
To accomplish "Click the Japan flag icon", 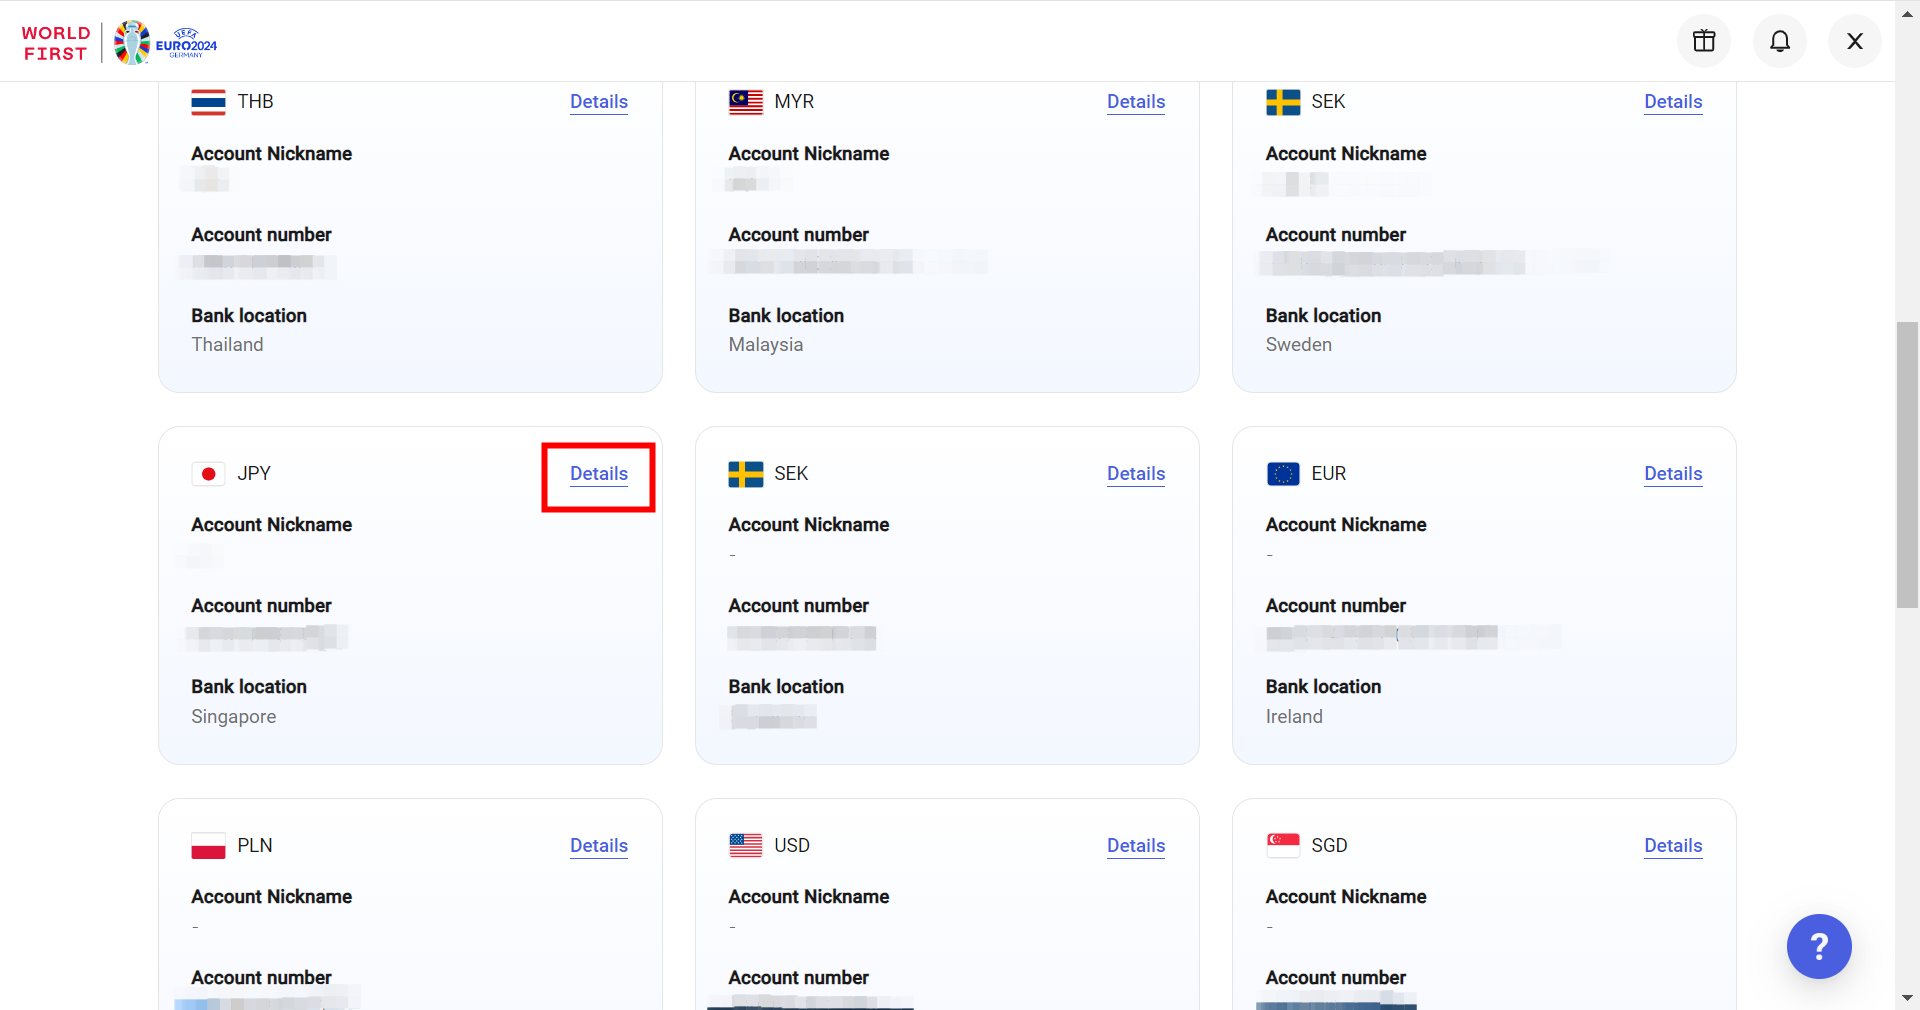I will [208, 474].
